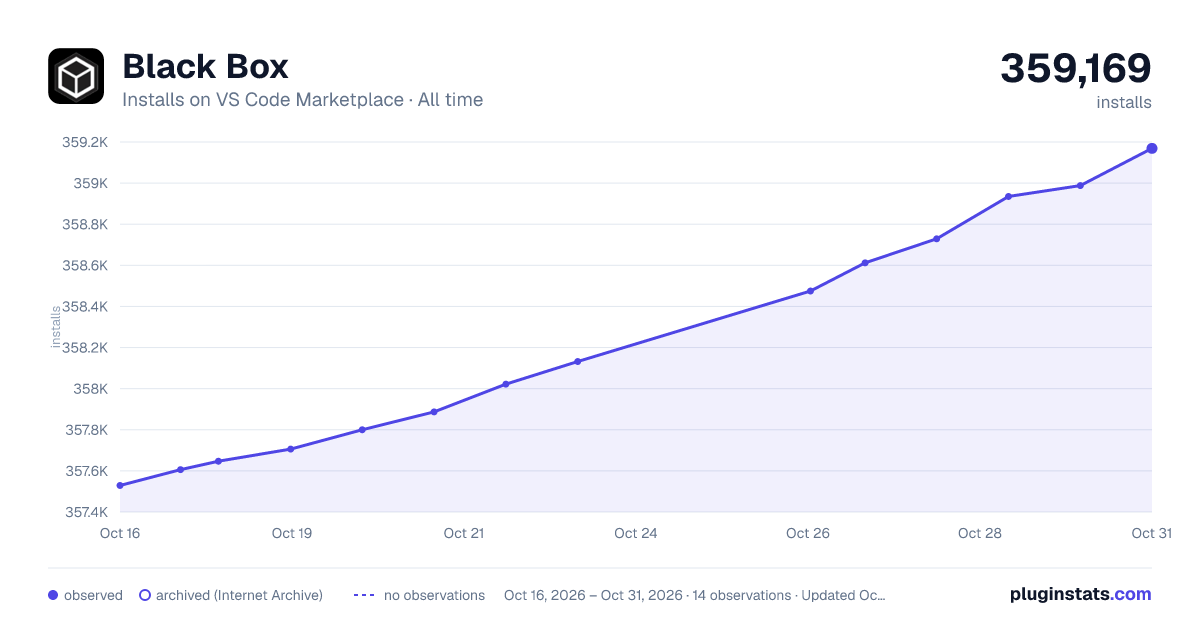Click the third data point, just above 357.6K
The width and height of the screenshot is (1200, 630).
pyautogui.click(x=218, y=461)
